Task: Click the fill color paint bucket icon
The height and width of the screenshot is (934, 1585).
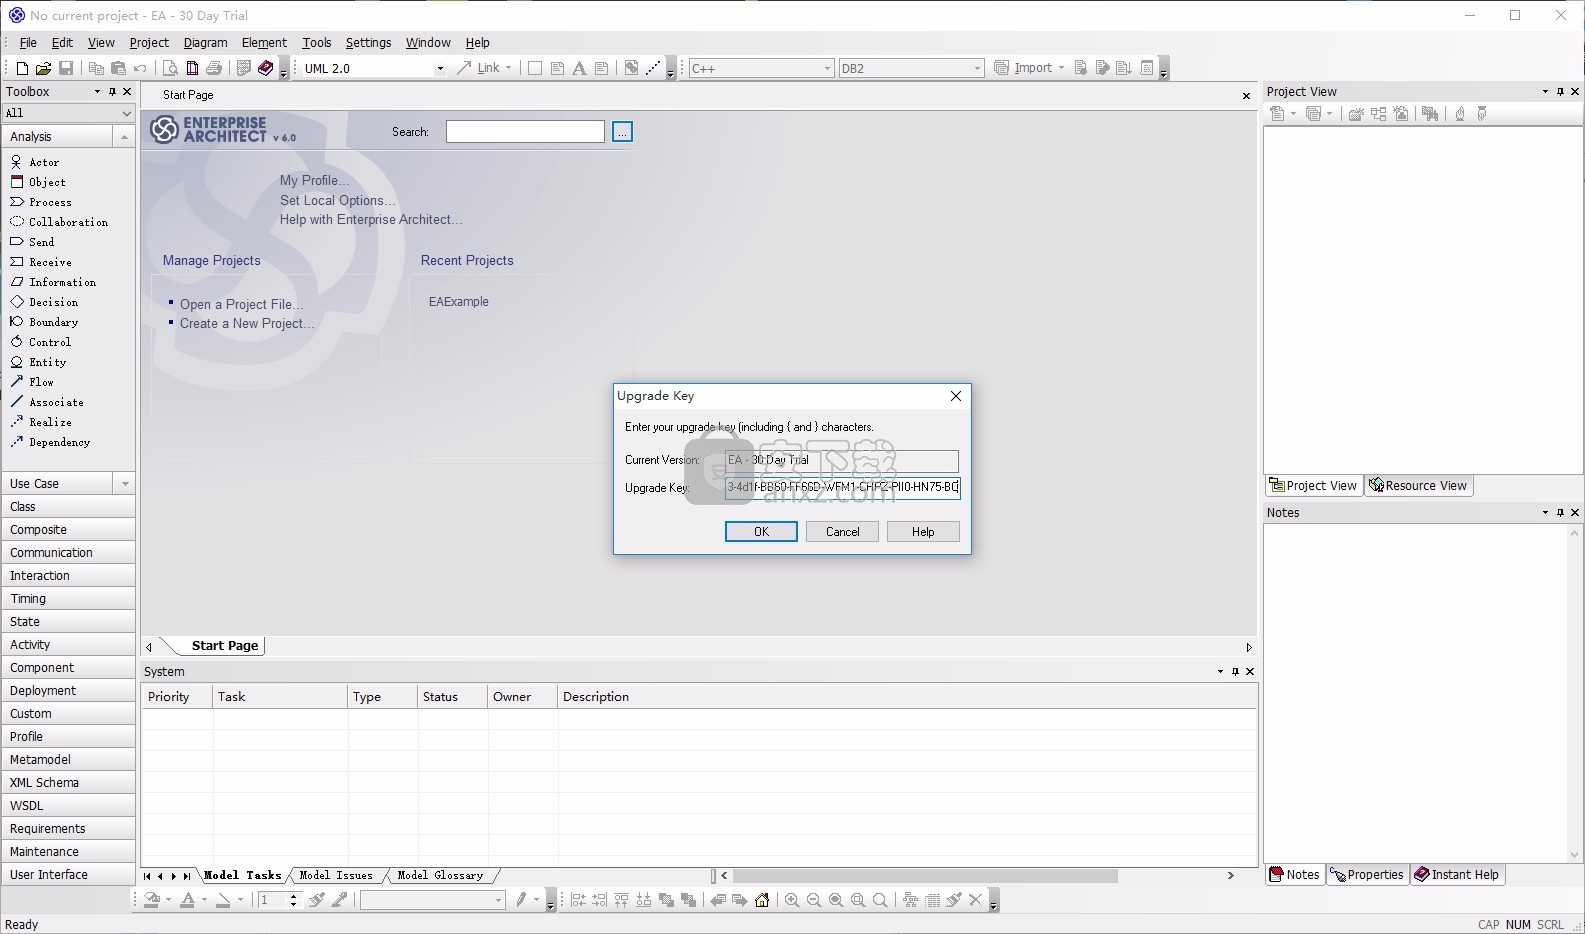Action: coord(152,900)
